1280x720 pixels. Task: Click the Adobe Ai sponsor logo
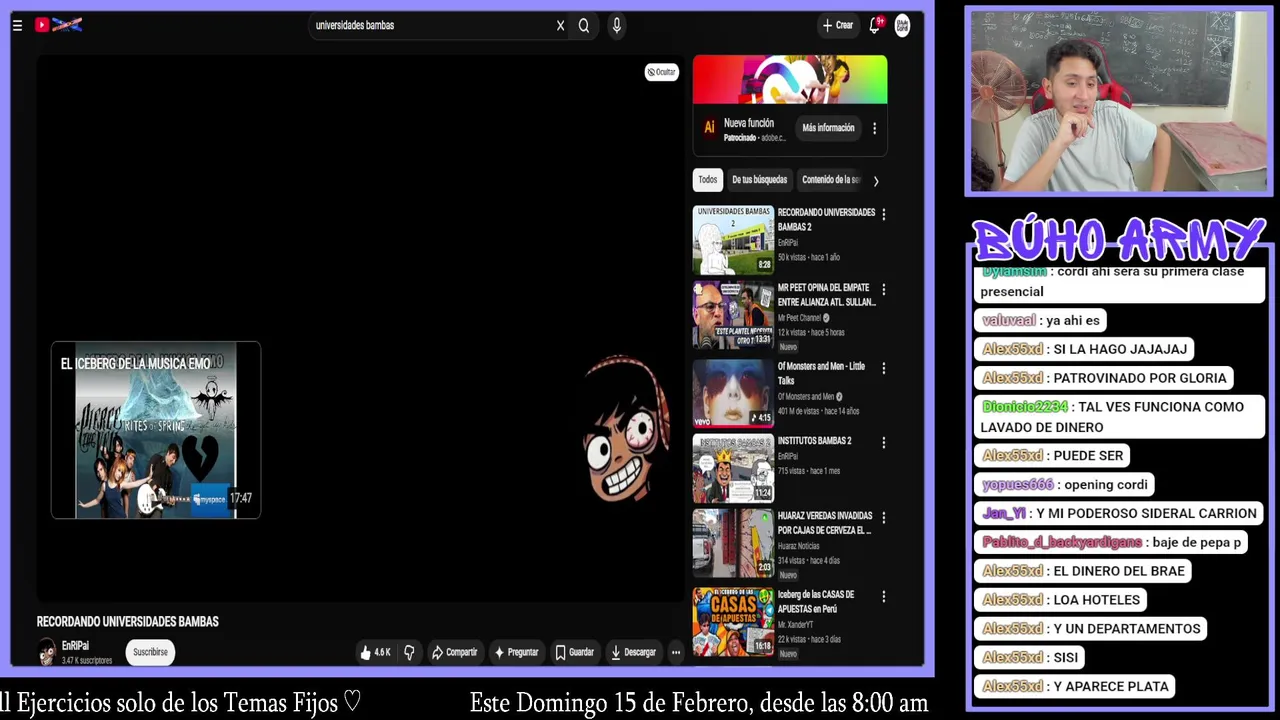[x=709, y=128]
